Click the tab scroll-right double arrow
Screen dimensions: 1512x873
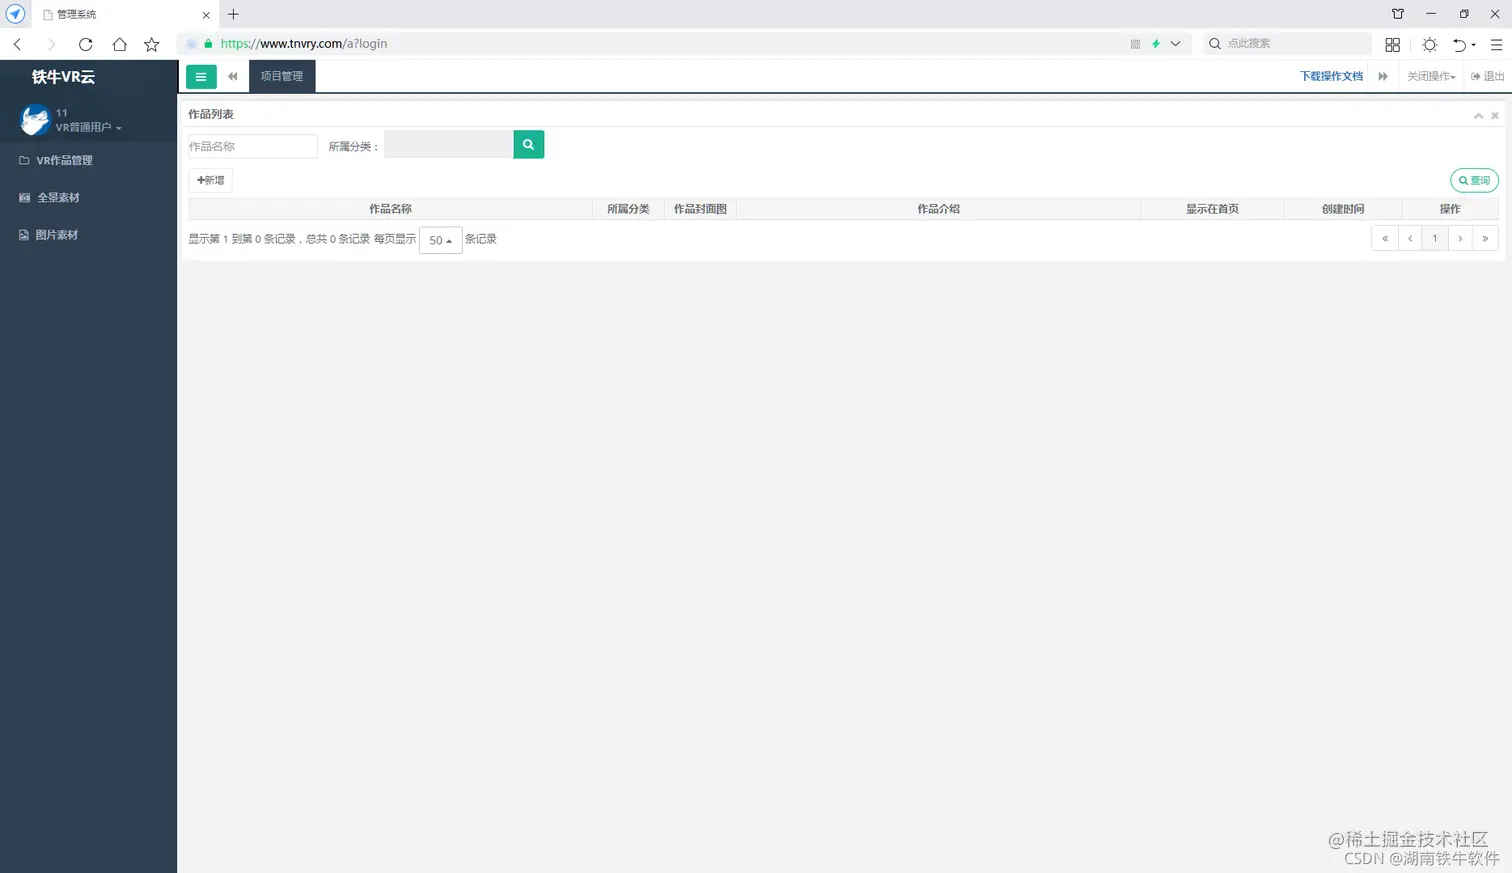1383,76
